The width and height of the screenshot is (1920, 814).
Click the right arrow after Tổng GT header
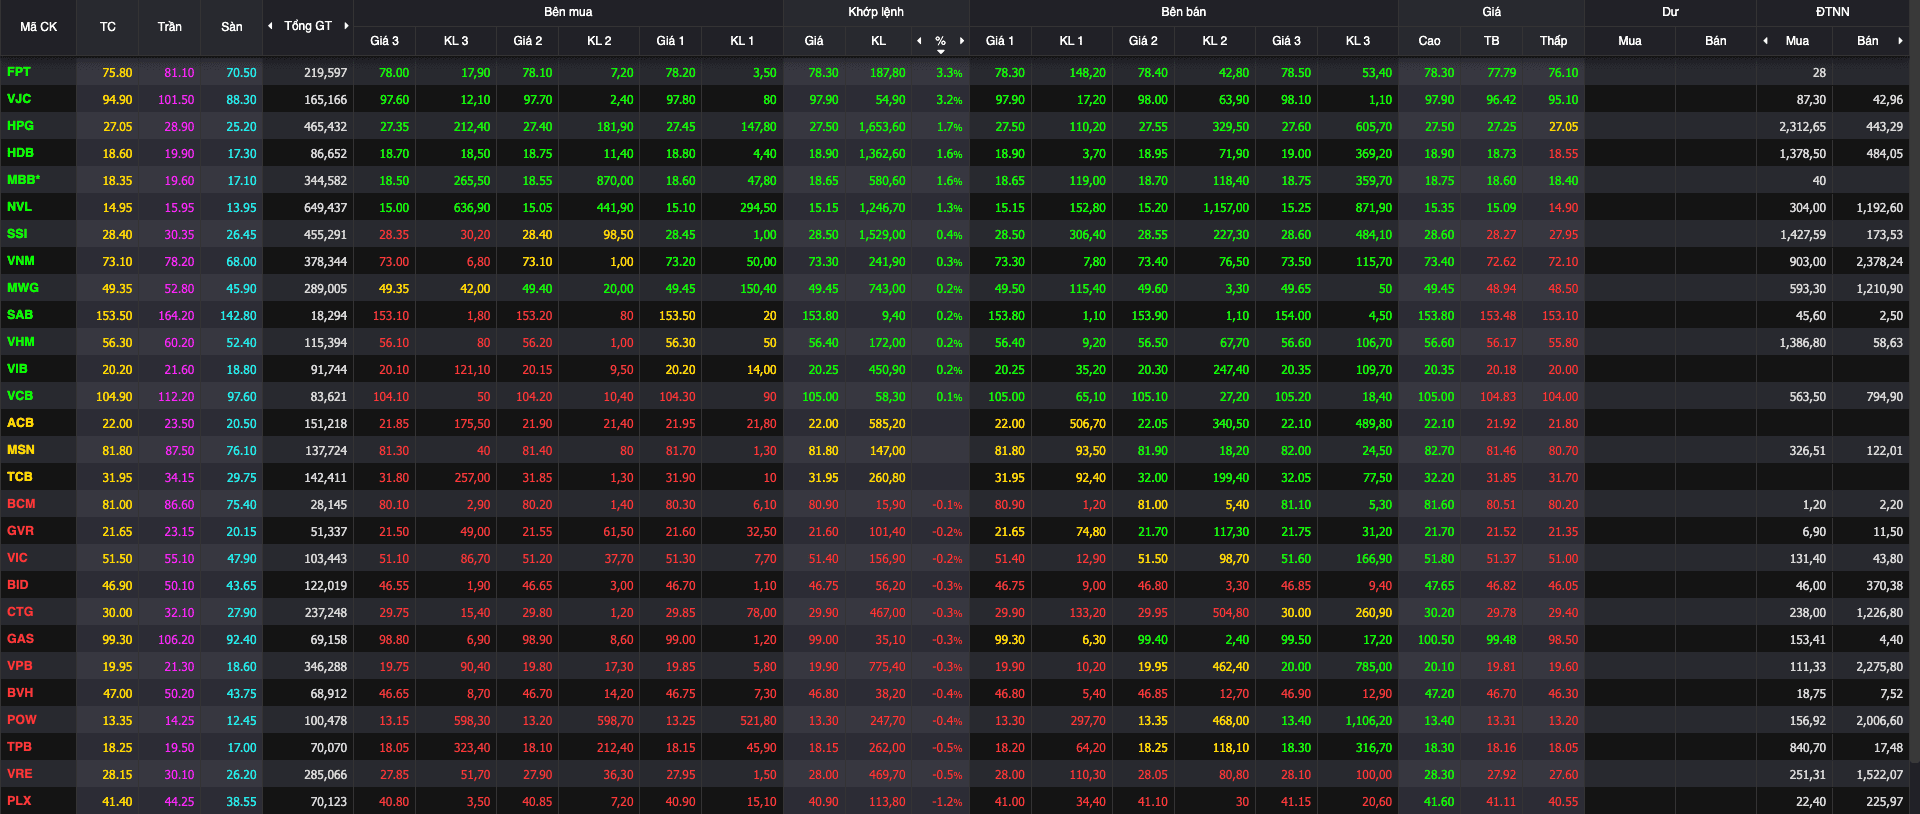point(346,26)
